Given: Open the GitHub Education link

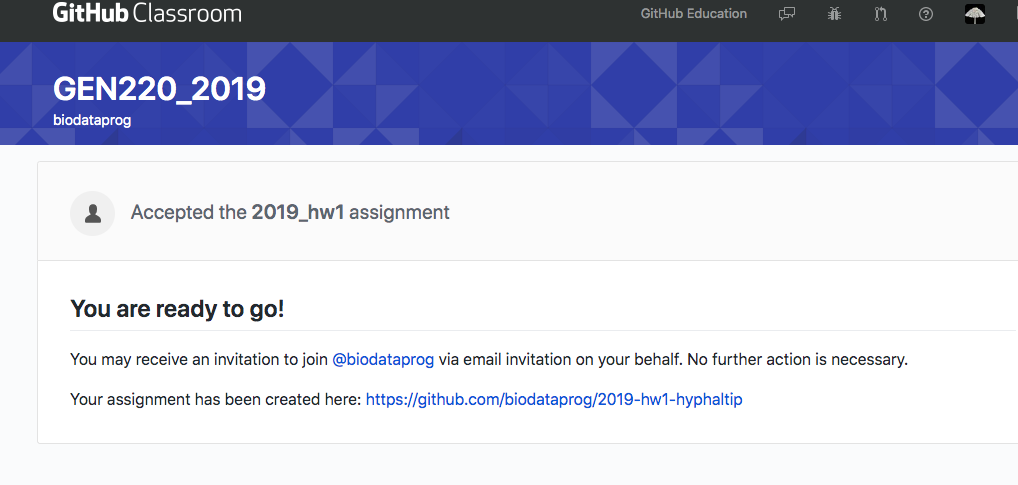Looking at the screenshot, I should click(693, 14).
